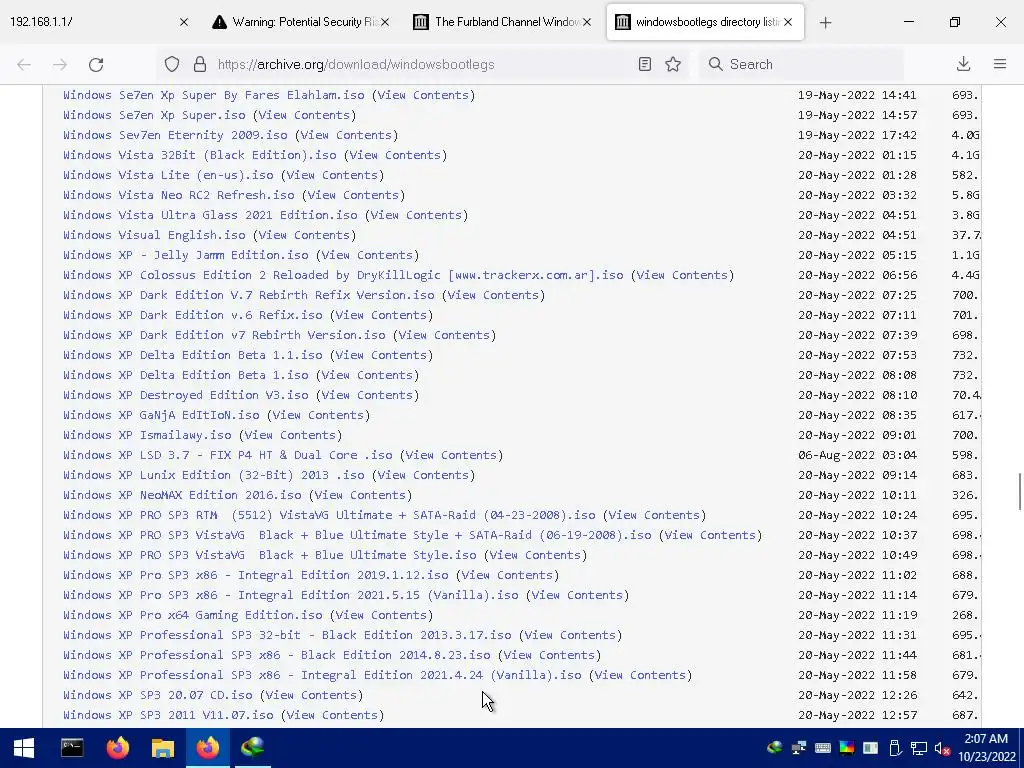Download Windows XP Delta Edition Beta 1.iso
The image size is (1024, 768).
(x=185, y=375)
